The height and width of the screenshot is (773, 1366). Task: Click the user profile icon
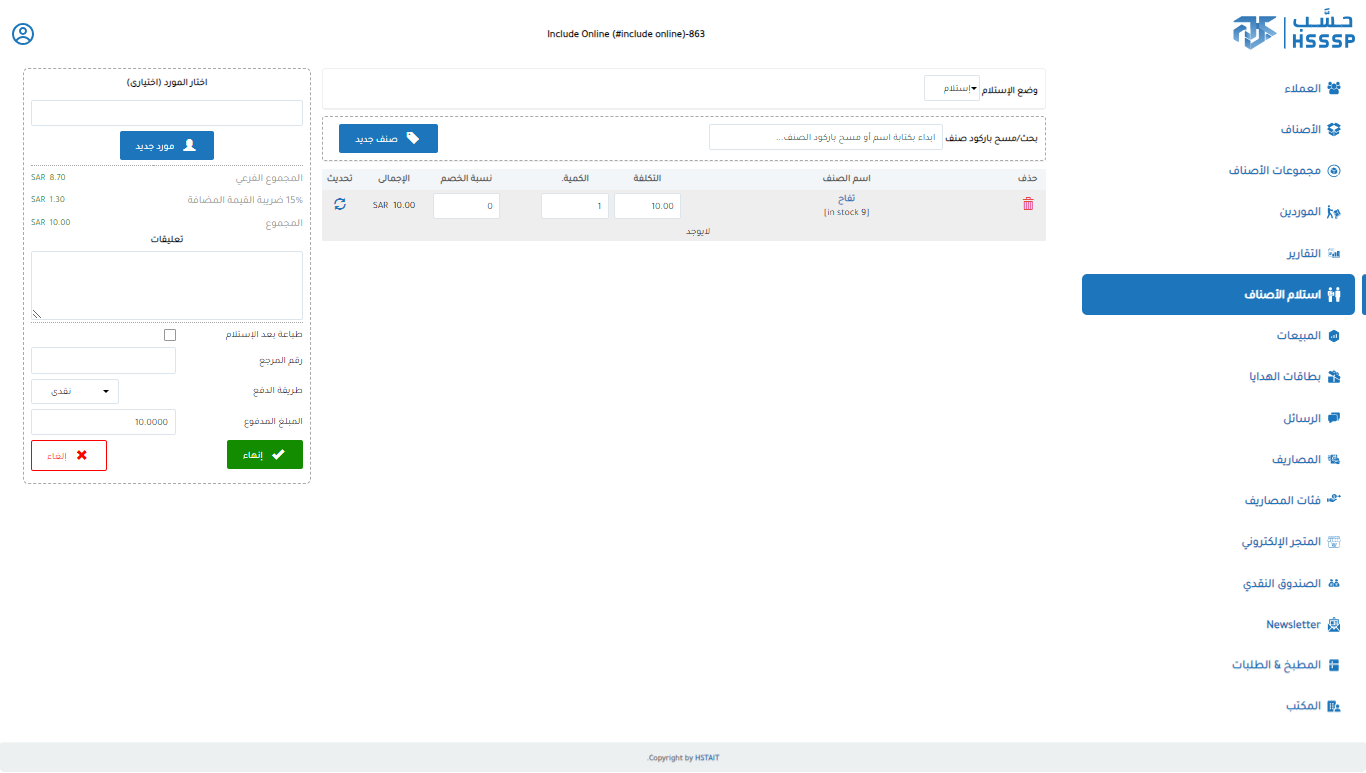23,34
